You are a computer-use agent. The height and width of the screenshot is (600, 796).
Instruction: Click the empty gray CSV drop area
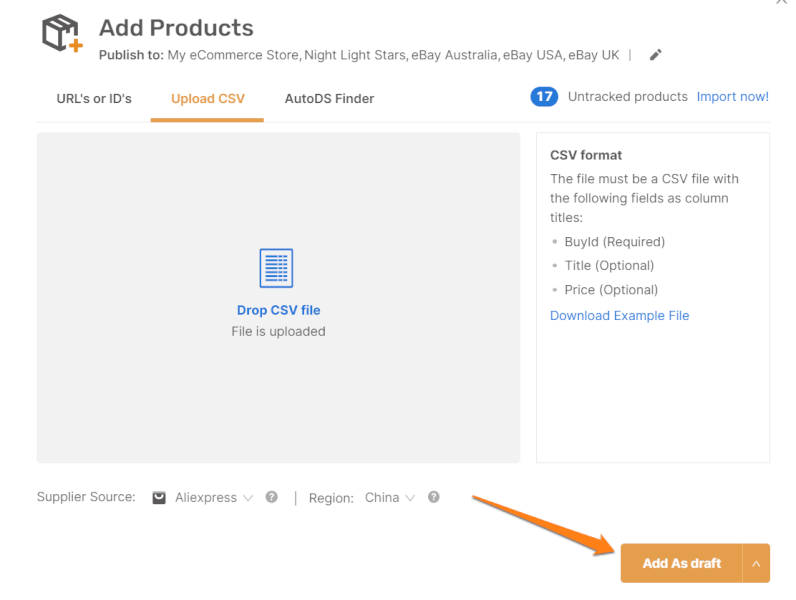[278, 410]
